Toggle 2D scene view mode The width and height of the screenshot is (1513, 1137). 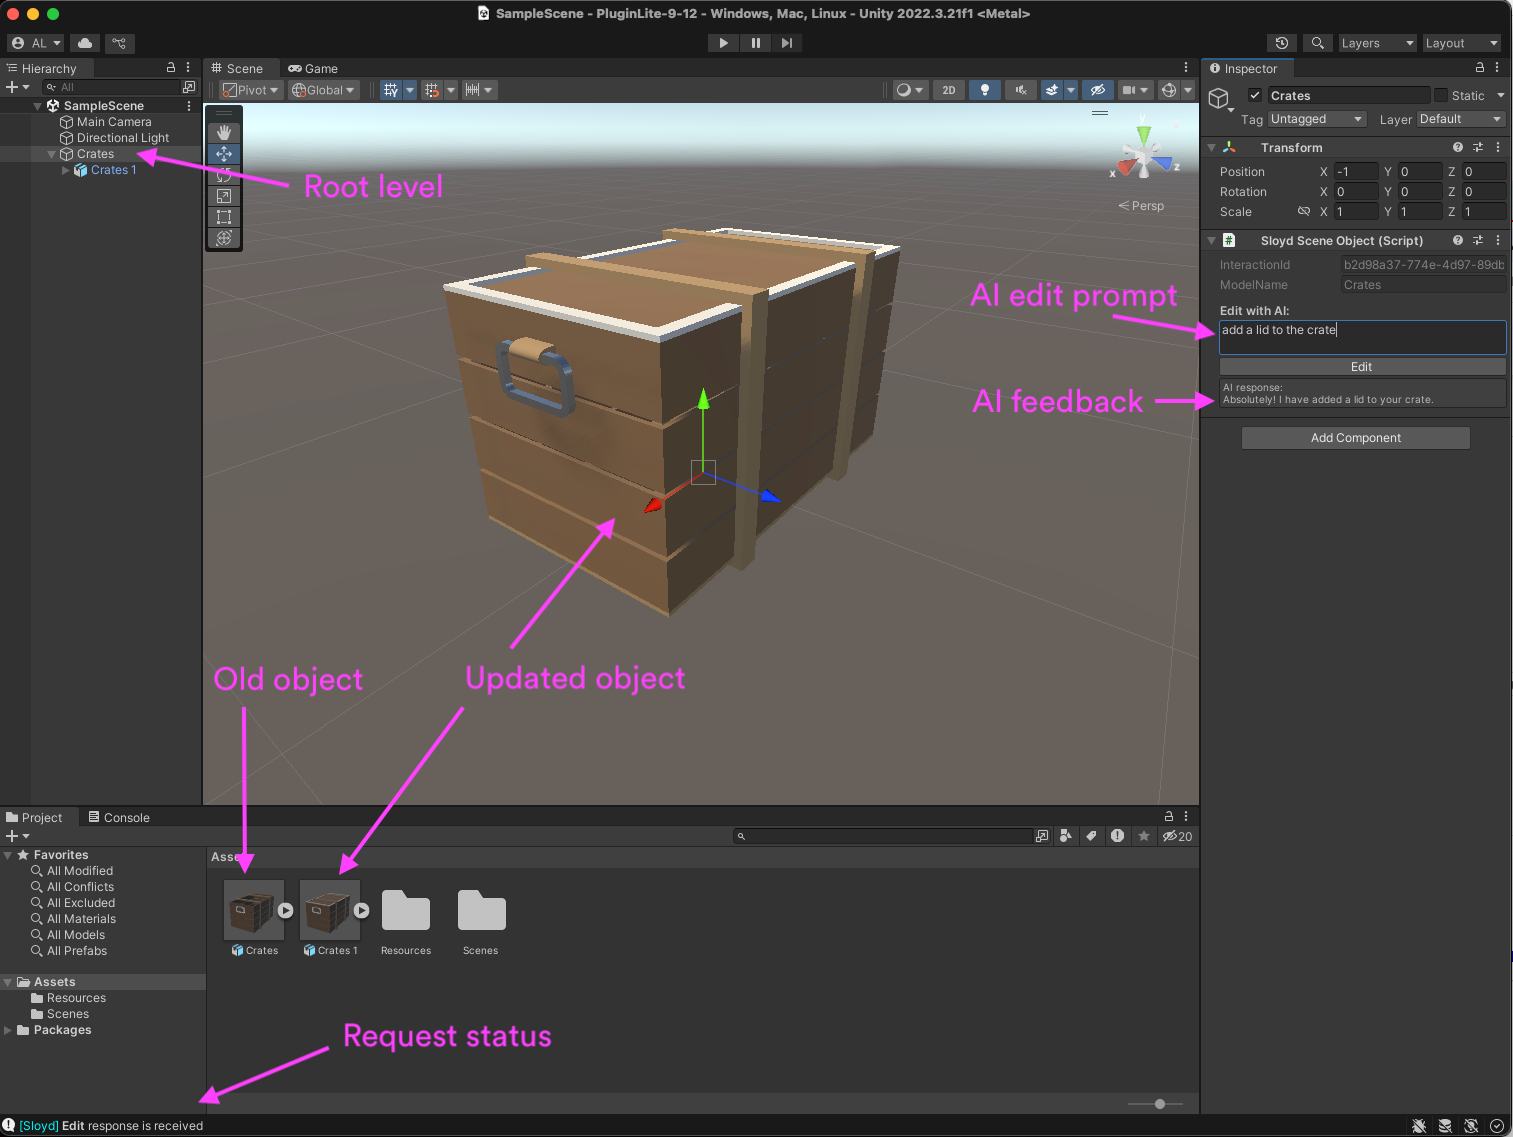tap(948, 90)
